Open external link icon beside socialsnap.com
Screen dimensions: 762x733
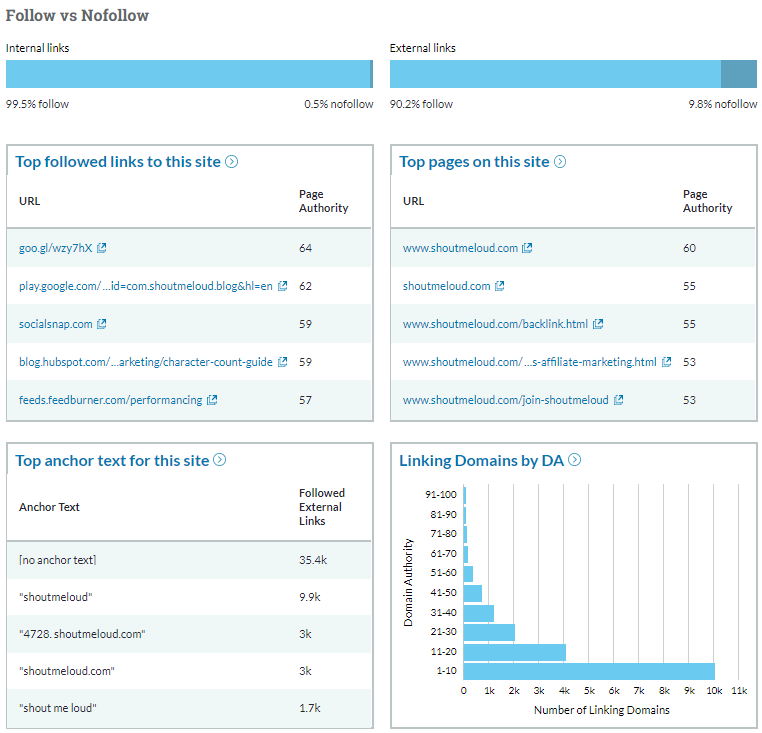click(x=102, y=324)
